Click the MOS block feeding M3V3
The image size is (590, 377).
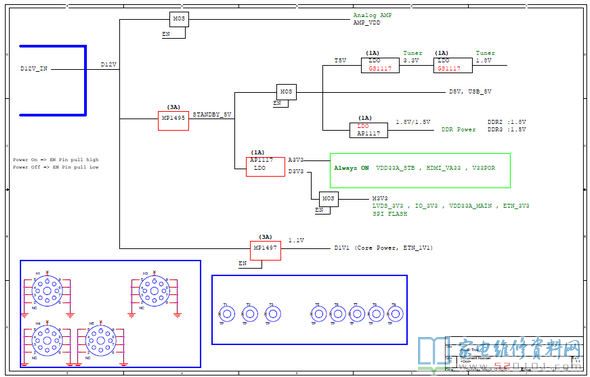click(328, 199)
